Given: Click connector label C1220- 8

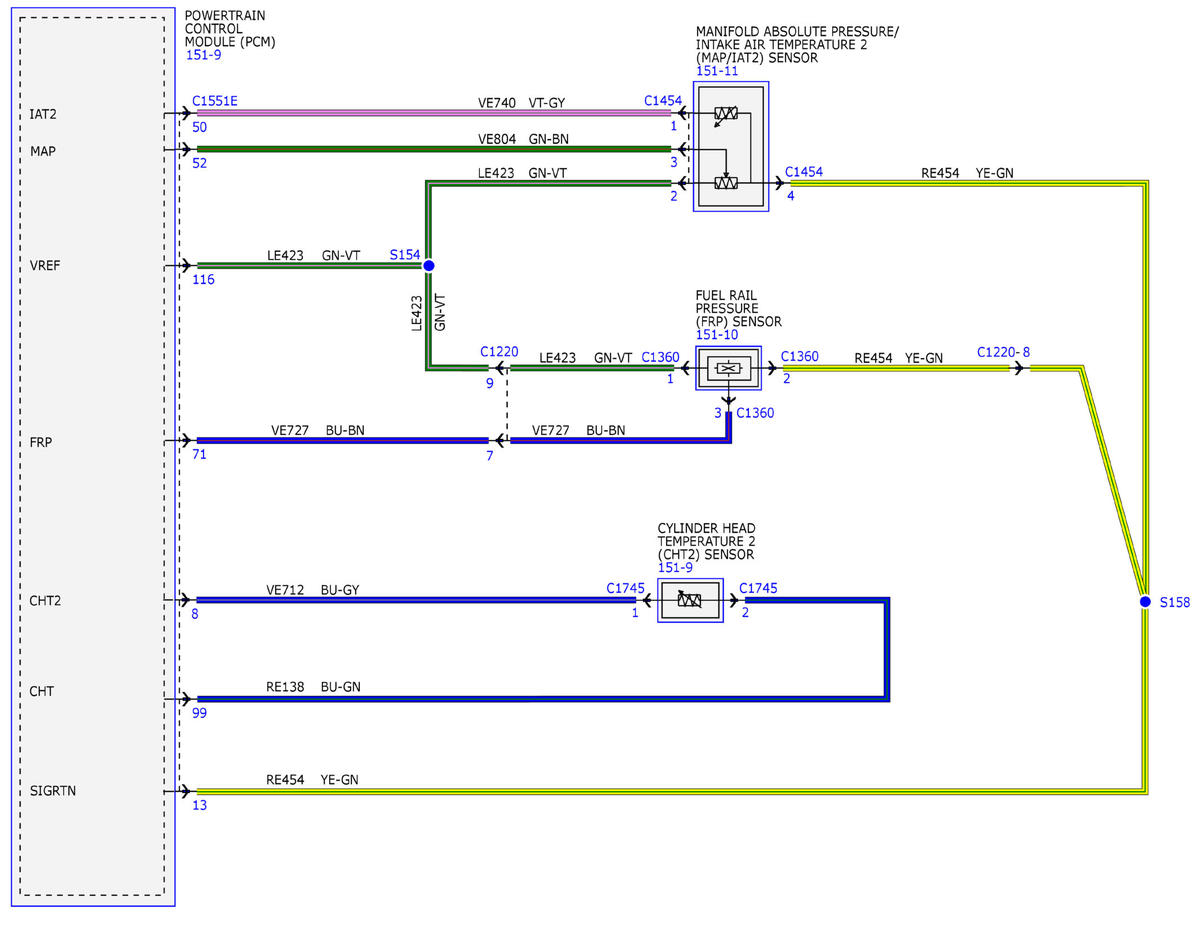Looking at the screenshot, I should [1003, 353].
